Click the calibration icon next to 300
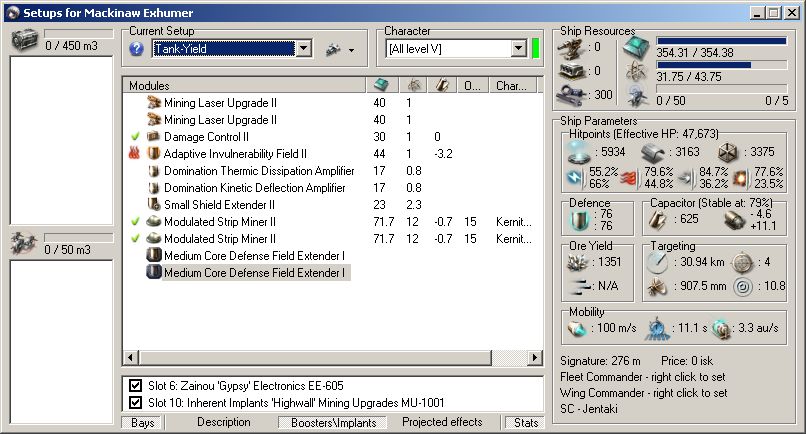Viewport: 806px width, 434px height. point(572,95)
